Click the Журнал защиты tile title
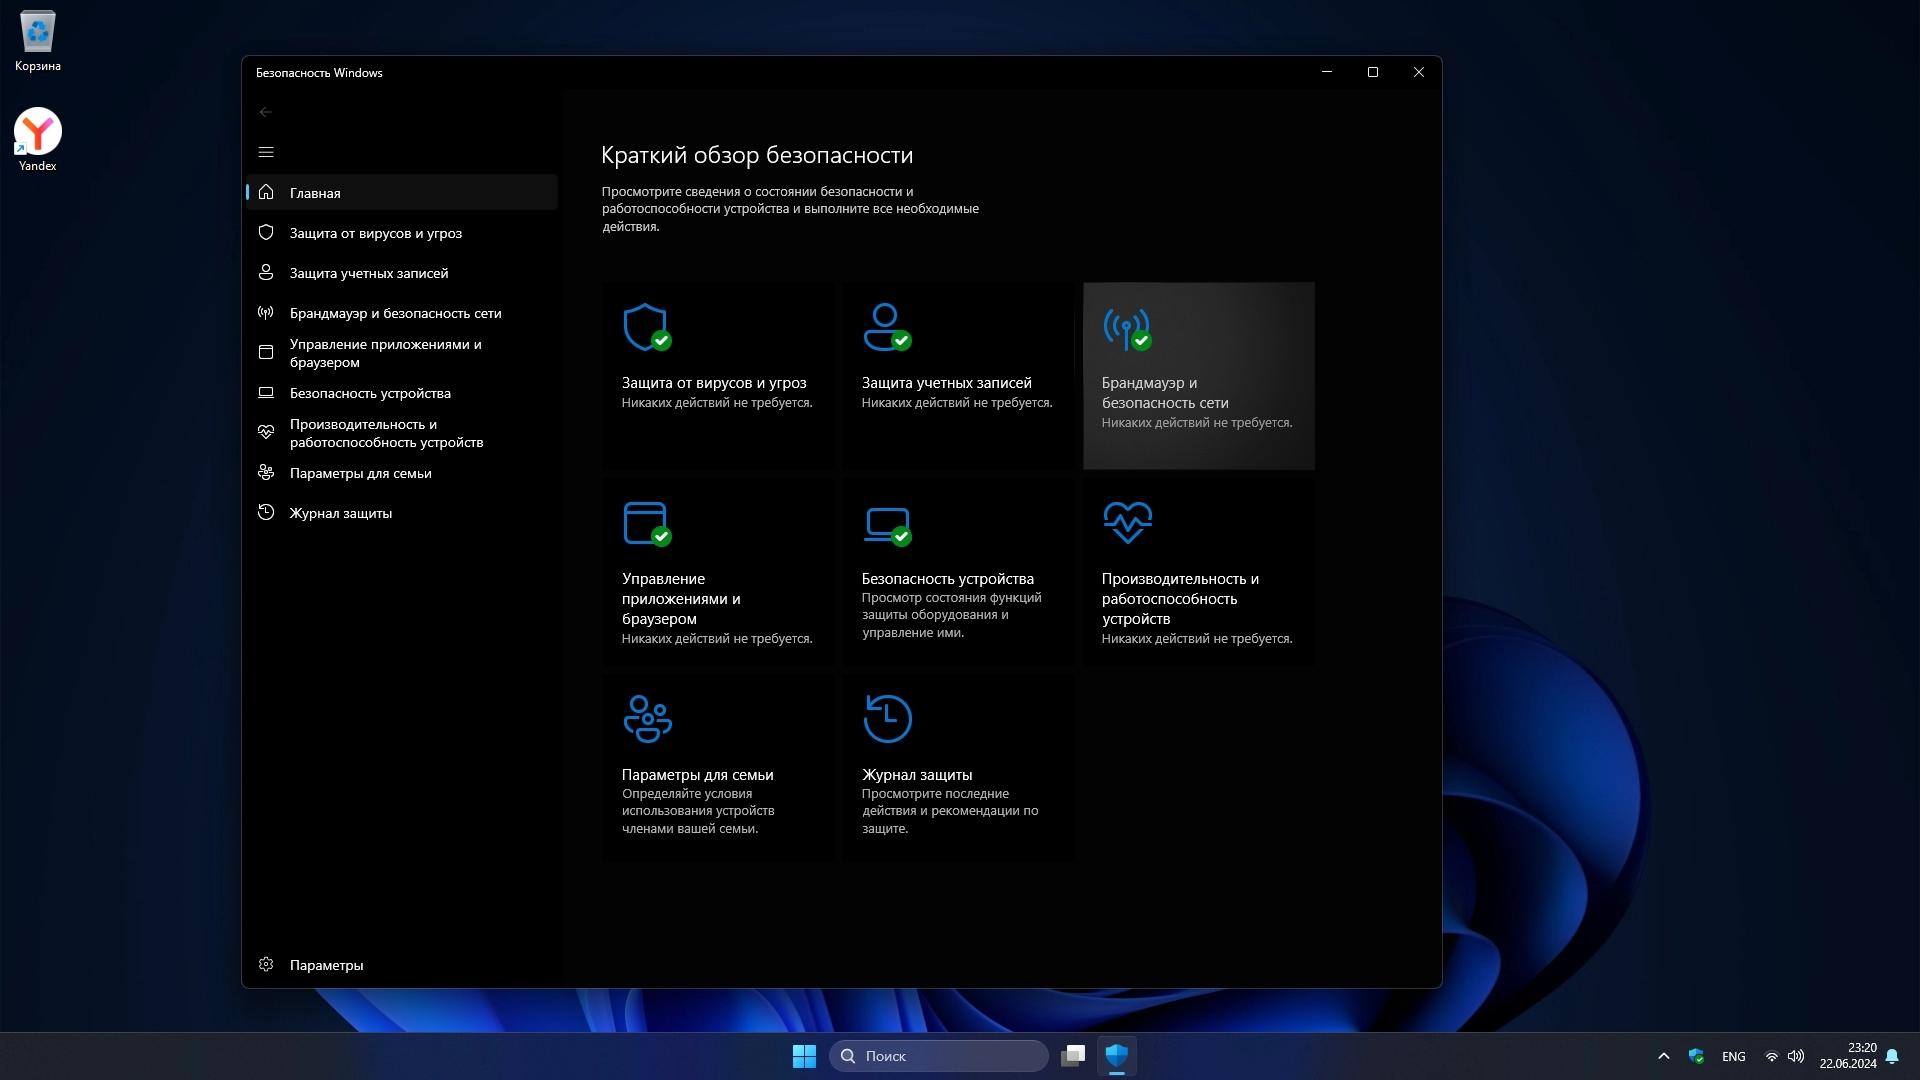 point(916,775)
